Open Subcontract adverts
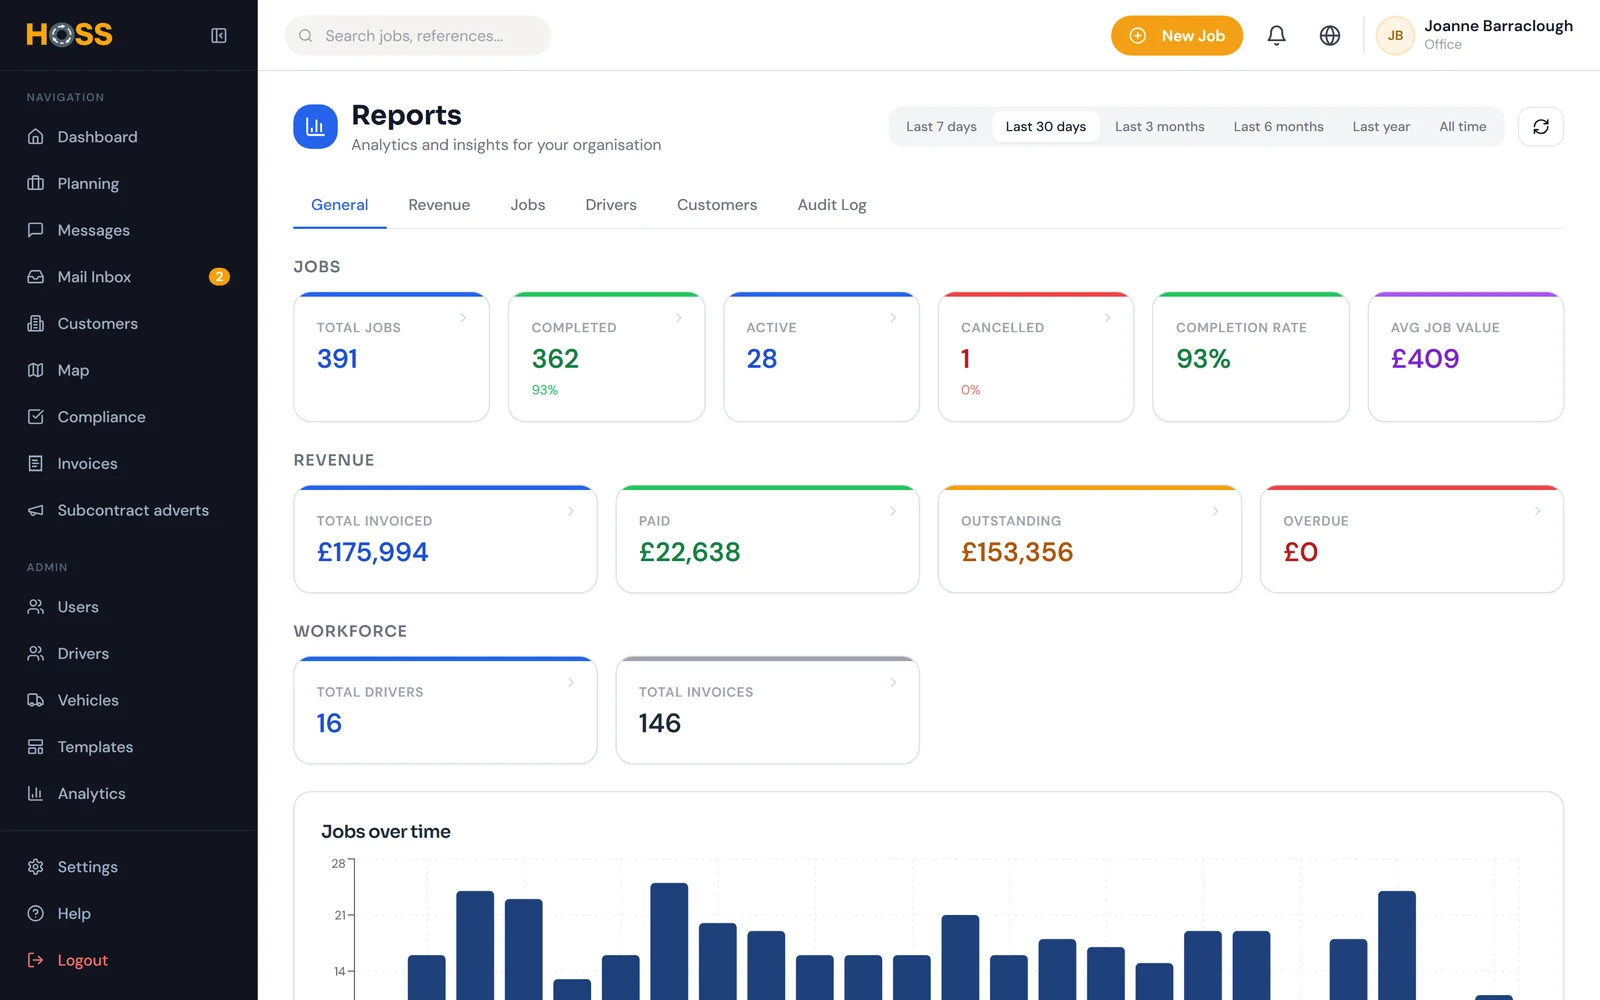Viewport: 1600px width, 1000px height. point(129,510)
